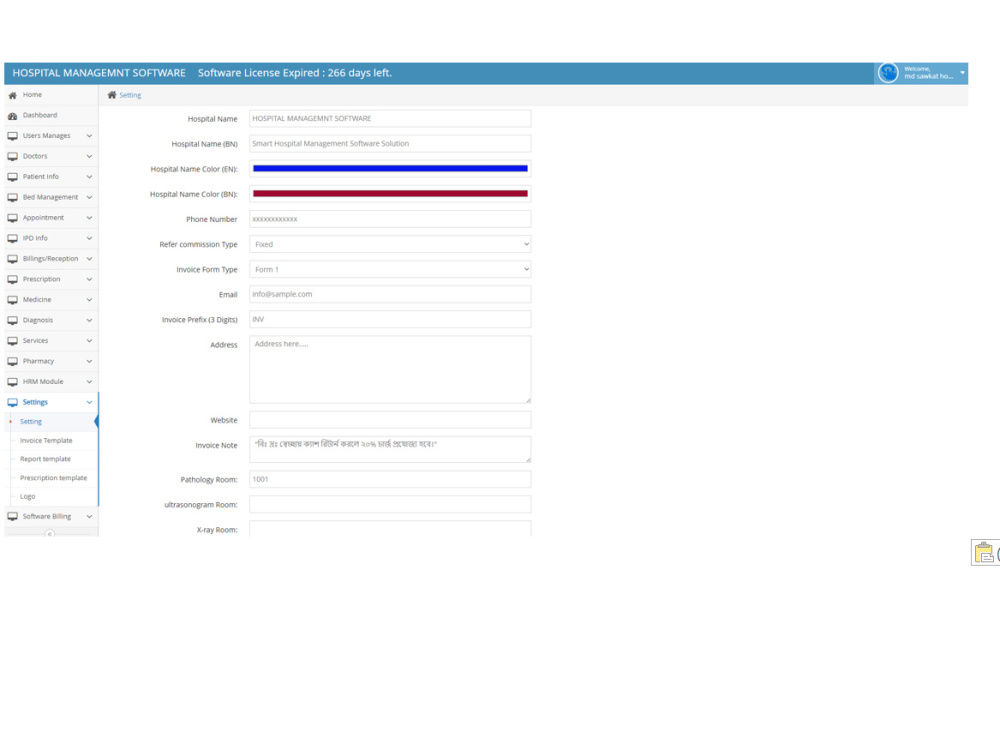The image size is (1000, 750).
Task: Click the Appointment monitor icon
Action: pos(12,218)
